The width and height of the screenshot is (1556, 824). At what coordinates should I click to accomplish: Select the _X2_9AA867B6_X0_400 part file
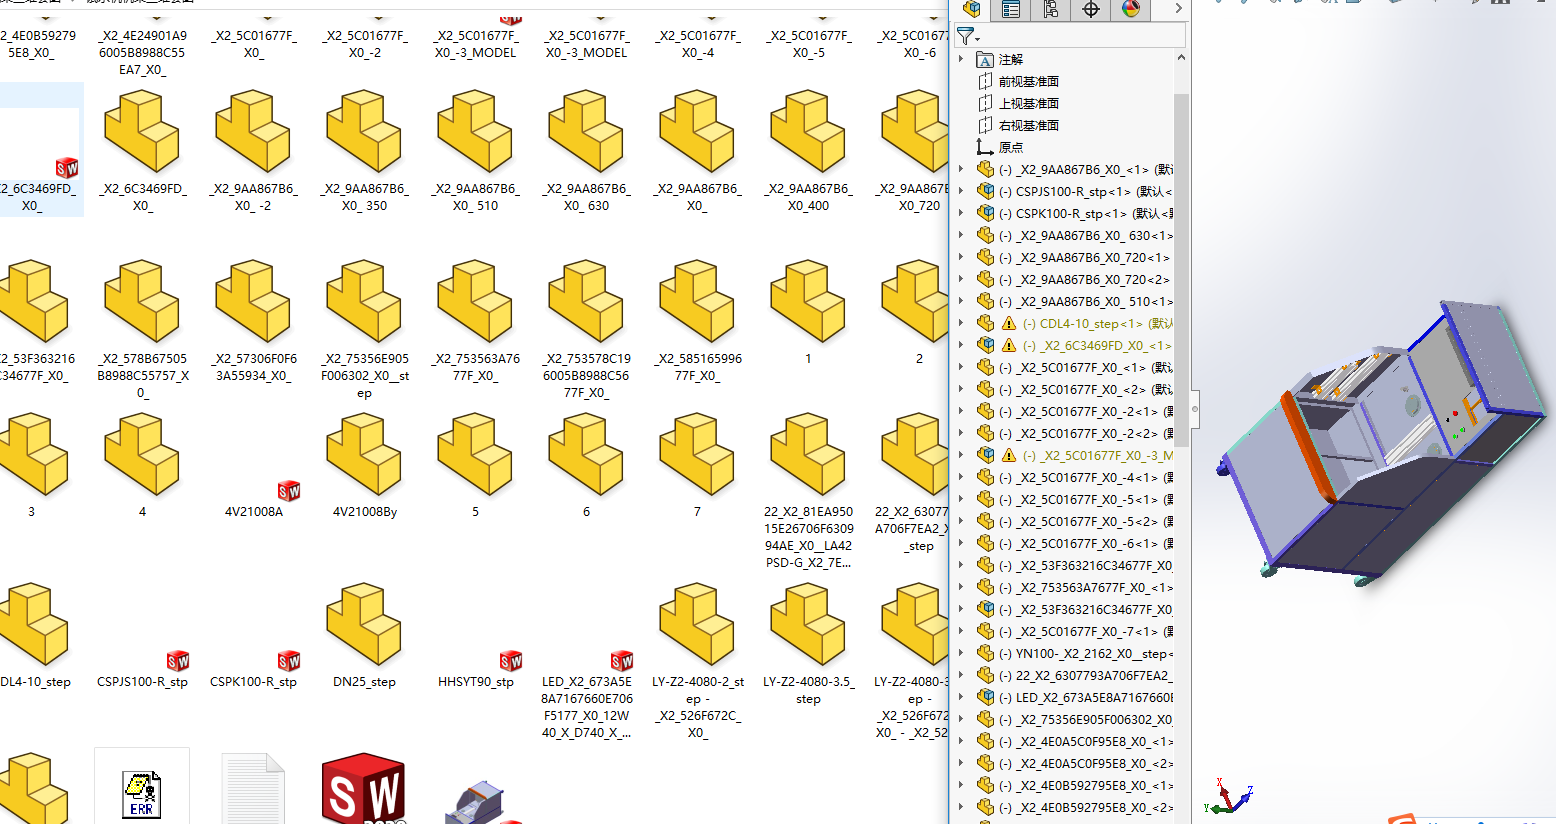pos(808,153)
